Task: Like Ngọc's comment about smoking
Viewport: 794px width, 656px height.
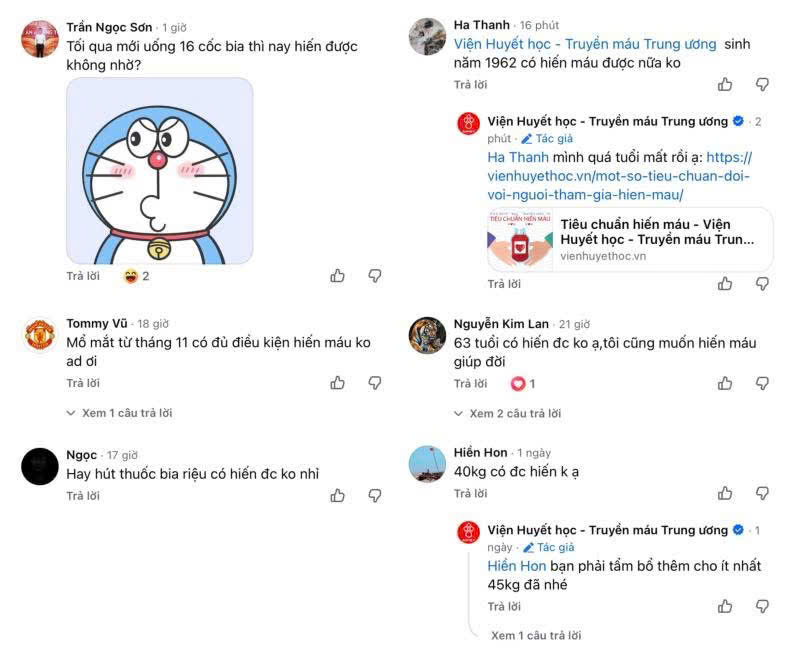Action: click(338, 495)
